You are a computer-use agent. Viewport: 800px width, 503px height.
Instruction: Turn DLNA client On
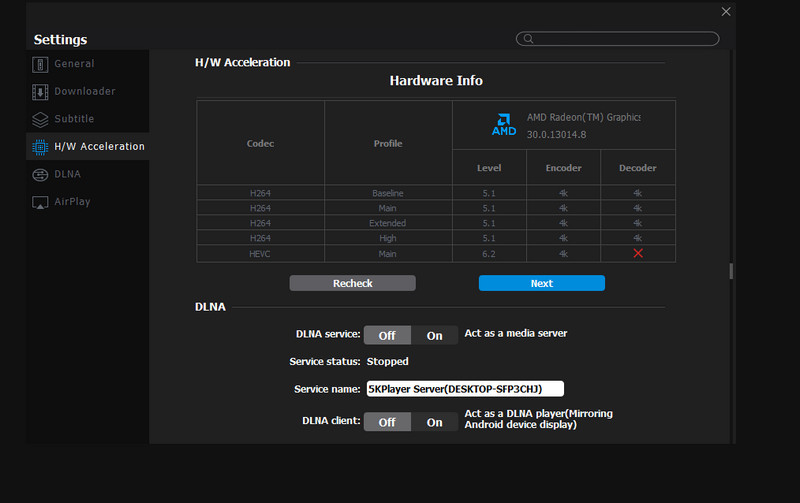[x=434, y=422]
